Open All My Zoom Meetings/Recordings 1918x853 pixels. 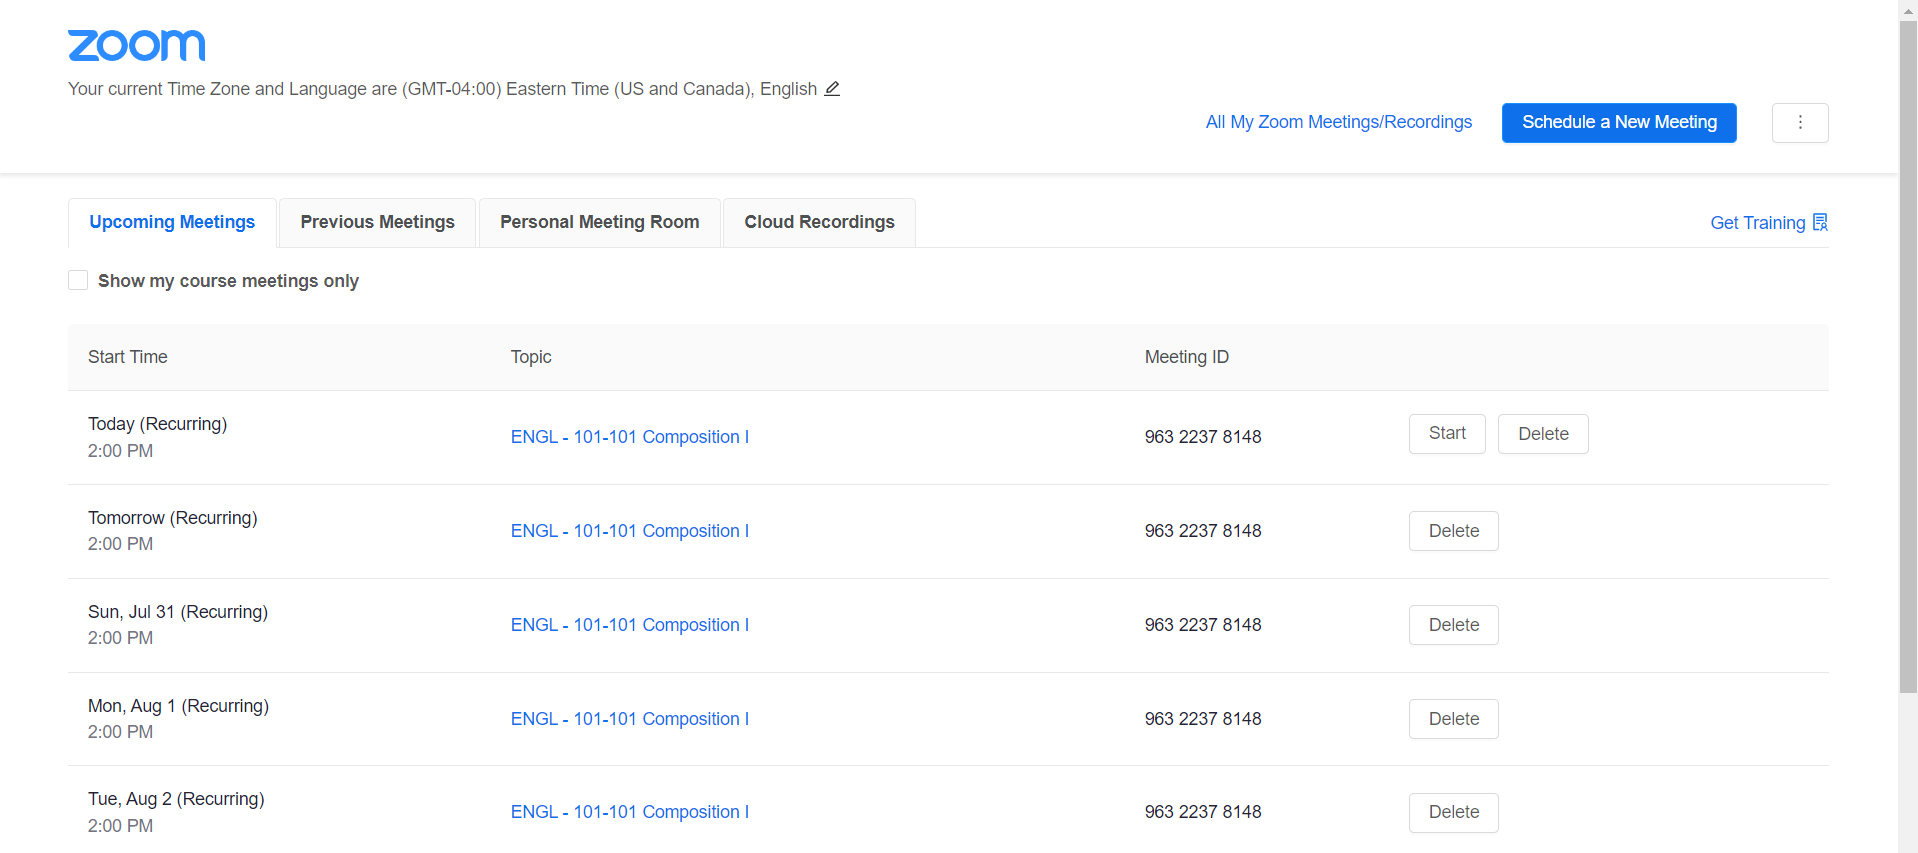coord(1338,122)
